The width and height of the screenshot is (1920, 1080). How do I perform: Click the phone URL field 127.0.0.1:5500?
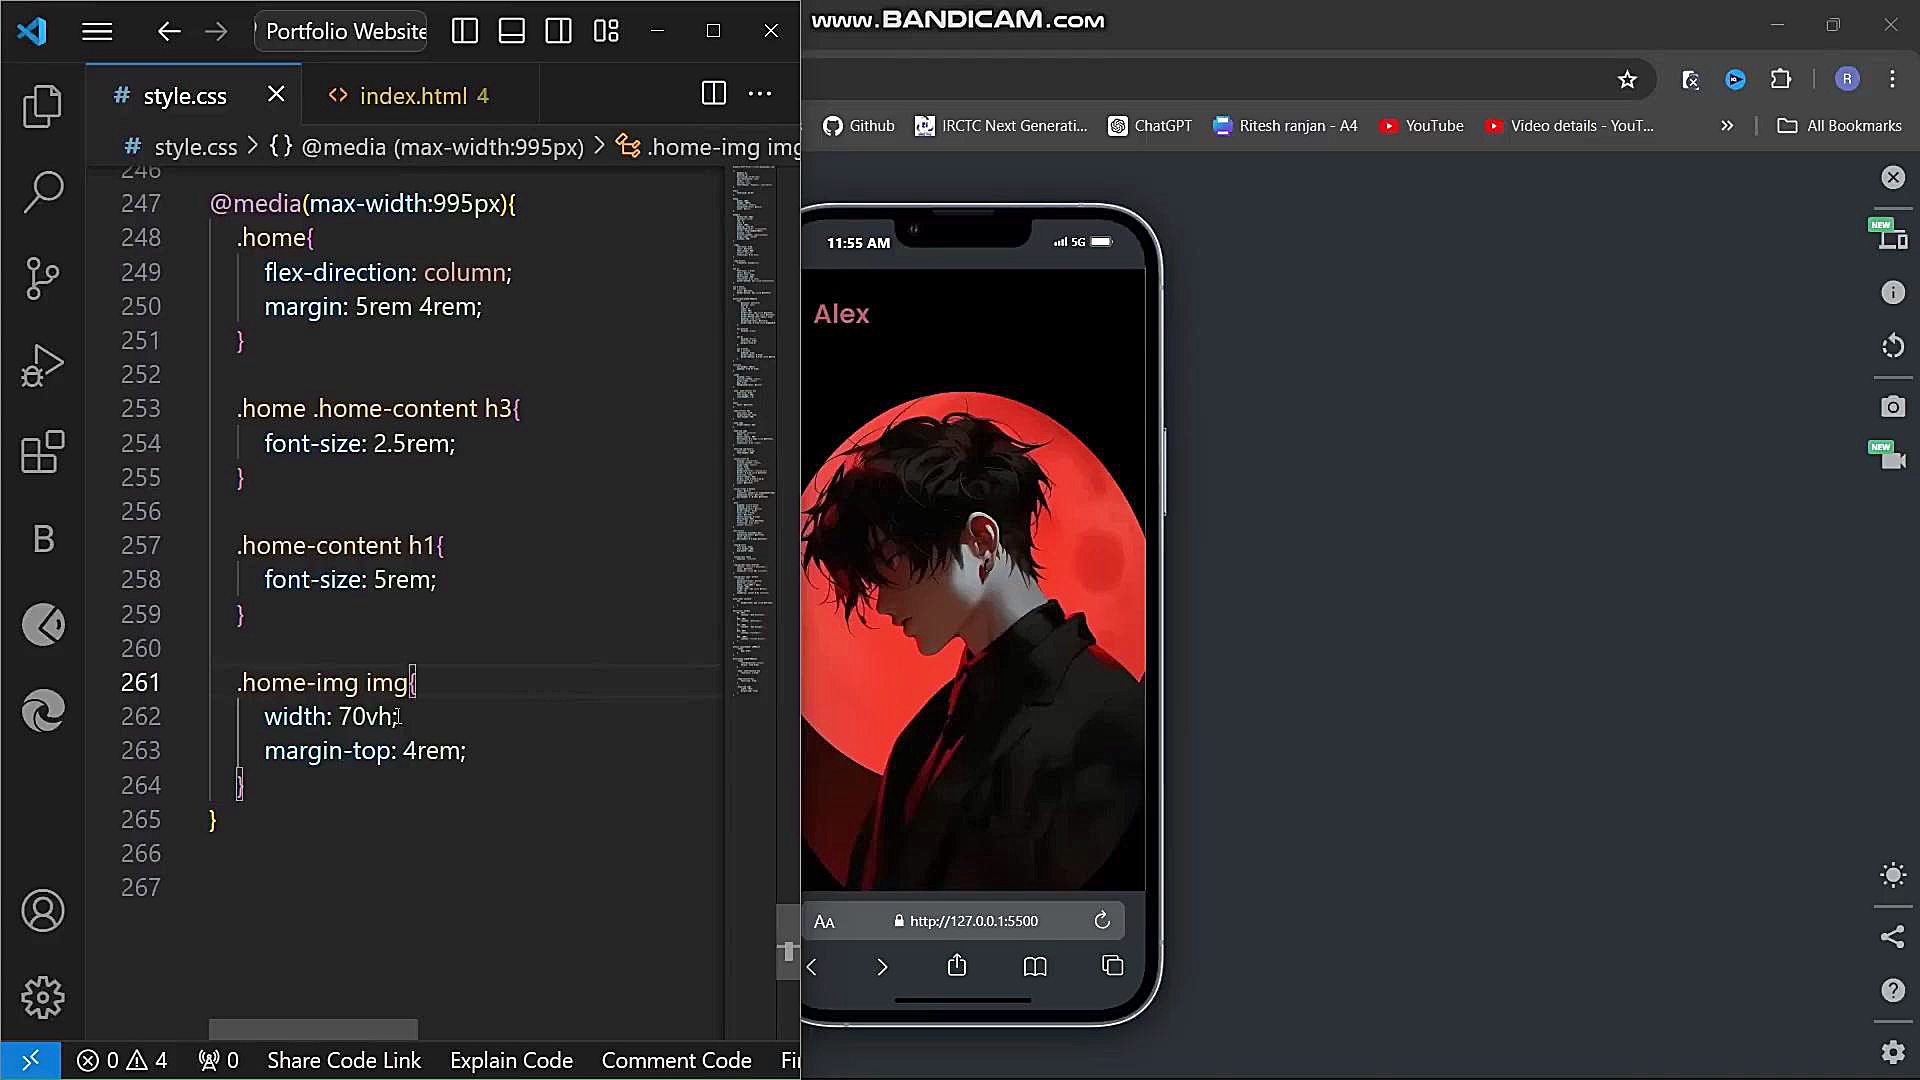pyautogui.click(x=966, y=921)
